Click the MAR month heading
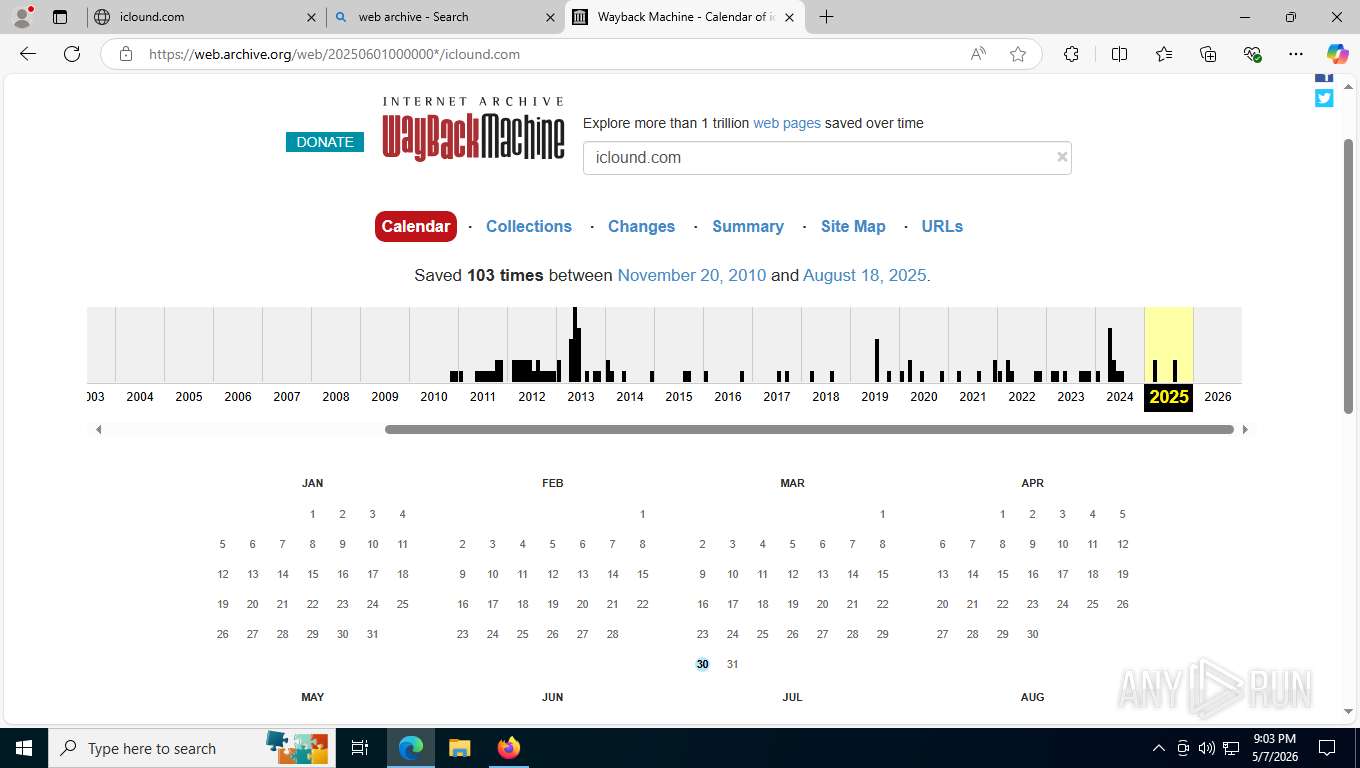This screenshot has width=1360, height=768. (x=792, y=483)
